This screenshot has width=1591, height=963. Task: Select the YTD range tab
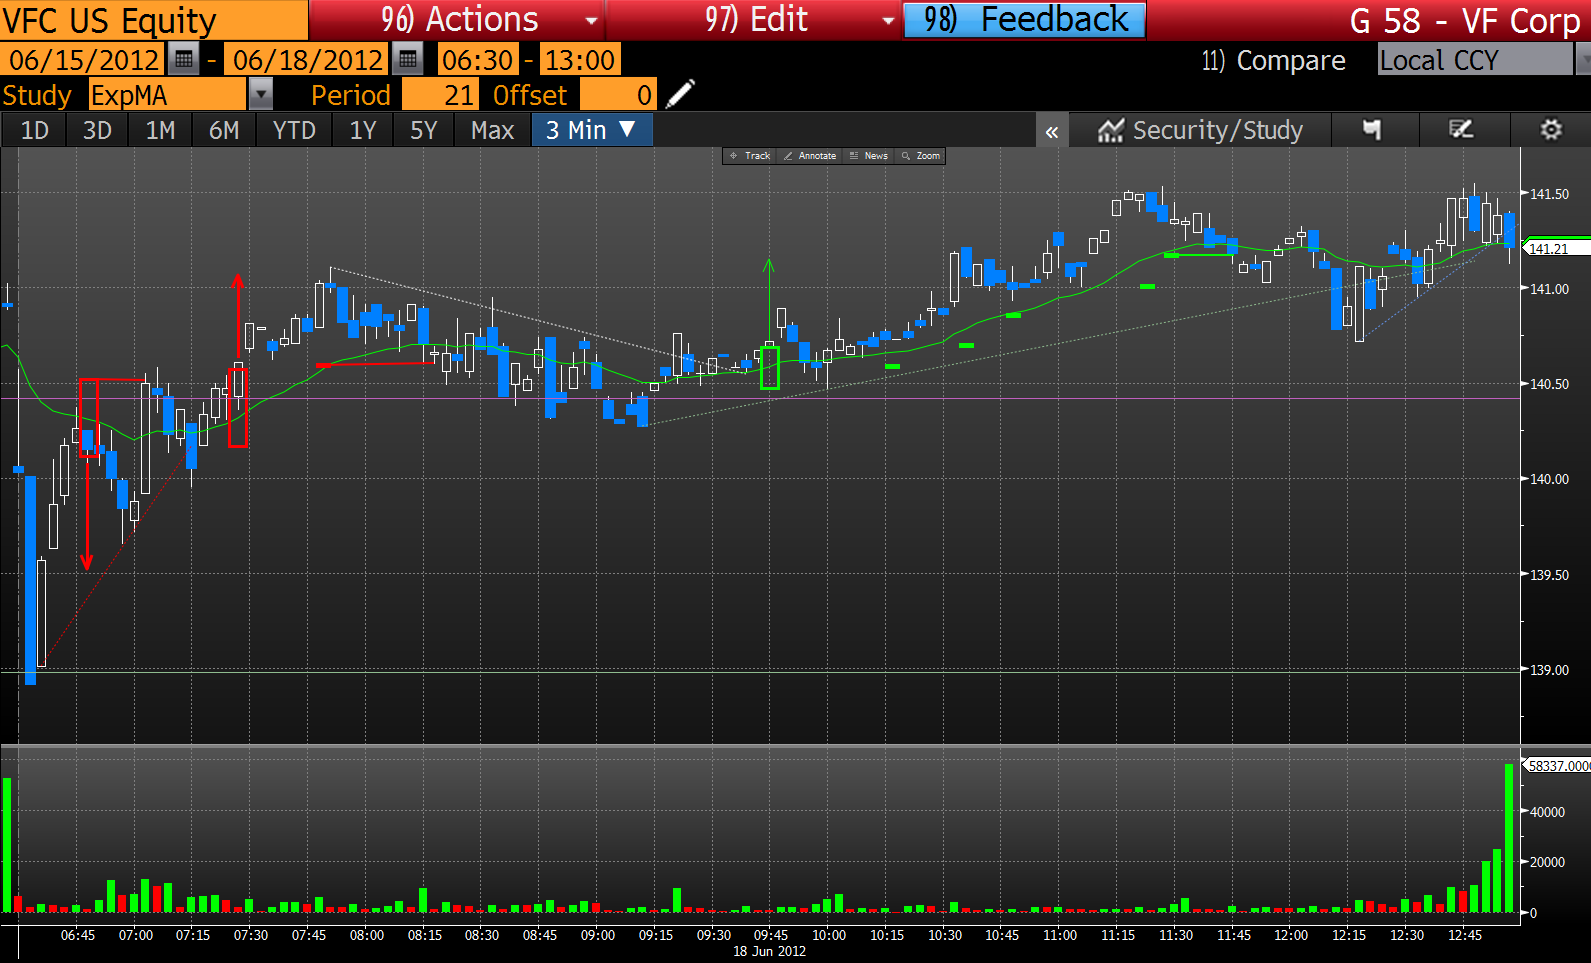coord(294,130)
